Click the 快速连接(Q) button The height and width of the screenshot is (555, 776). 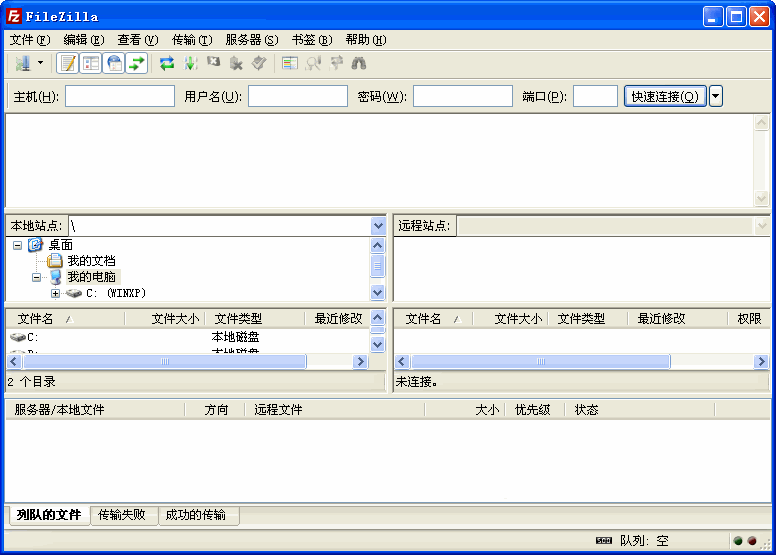pyautogui.click(x=665, y=96)
